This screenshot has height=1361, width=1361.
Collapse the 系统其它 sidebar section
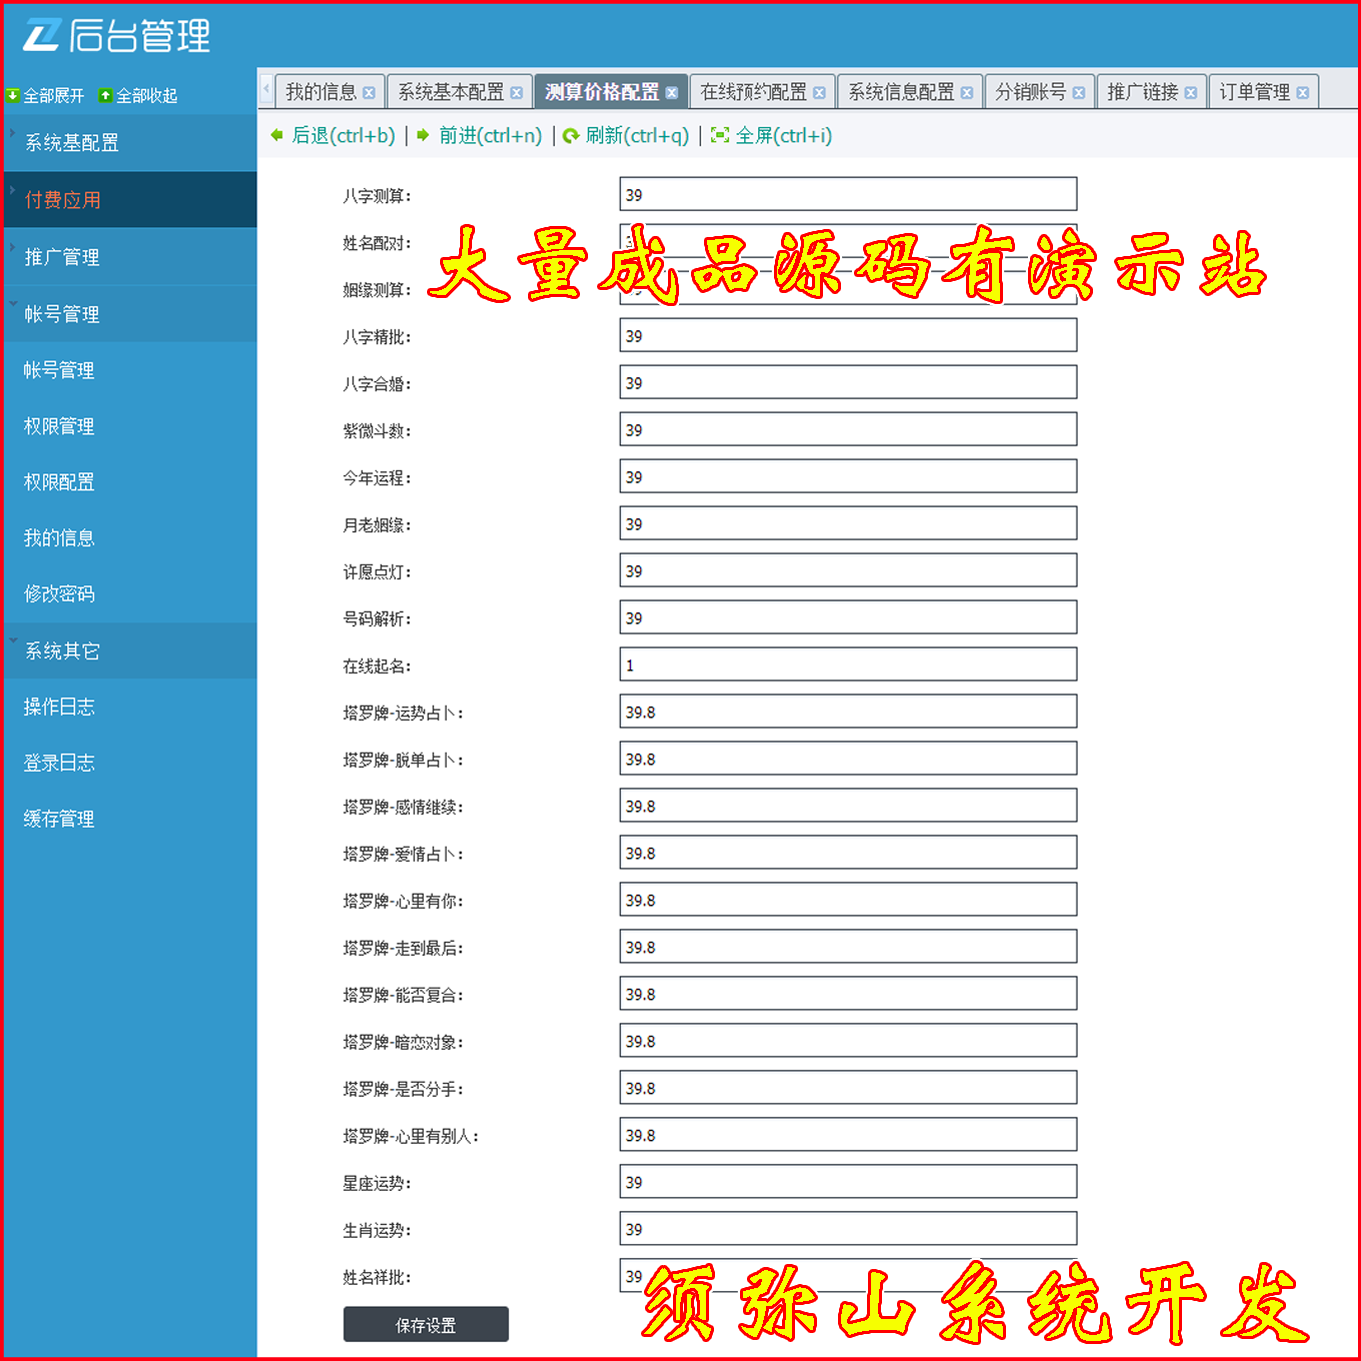point(13,640)
